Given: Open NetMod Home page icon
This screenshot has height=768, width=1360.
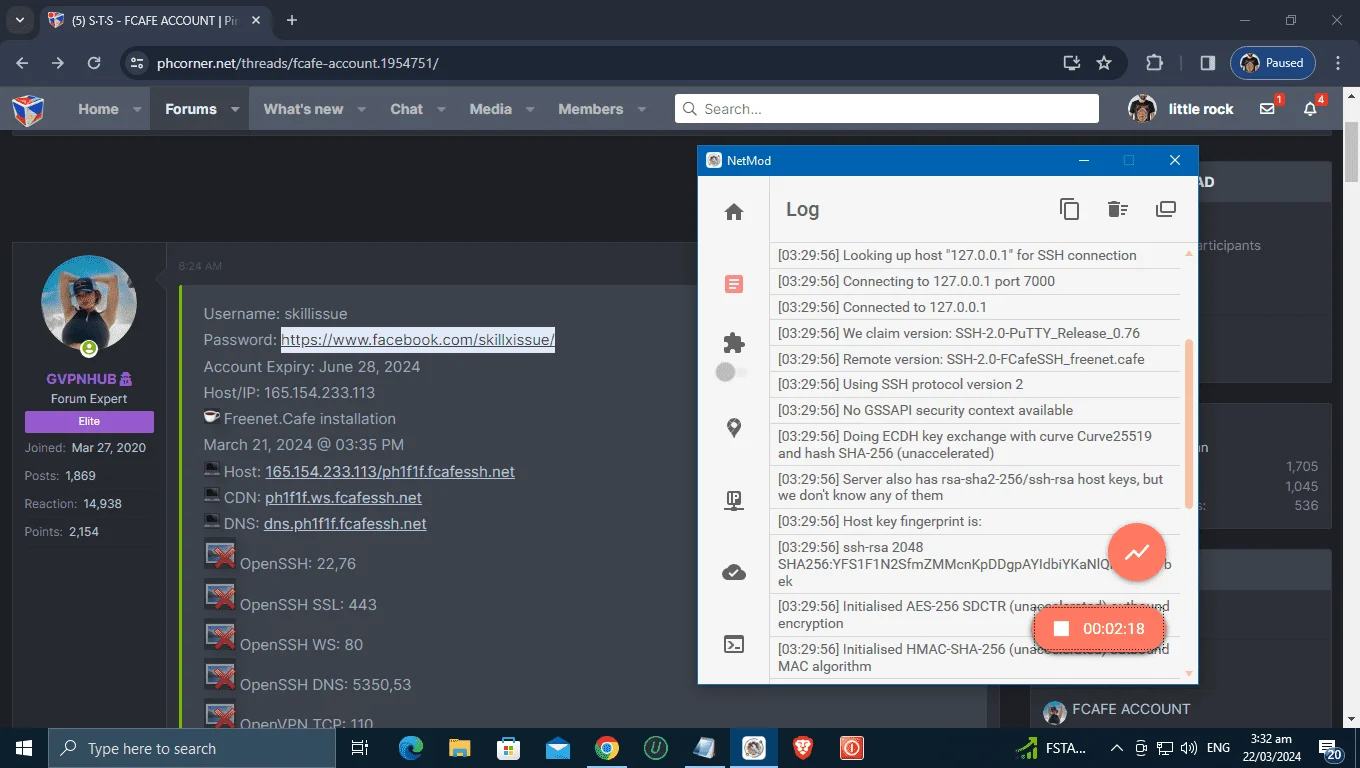Looking at the screenshot, I should (734, 212).
